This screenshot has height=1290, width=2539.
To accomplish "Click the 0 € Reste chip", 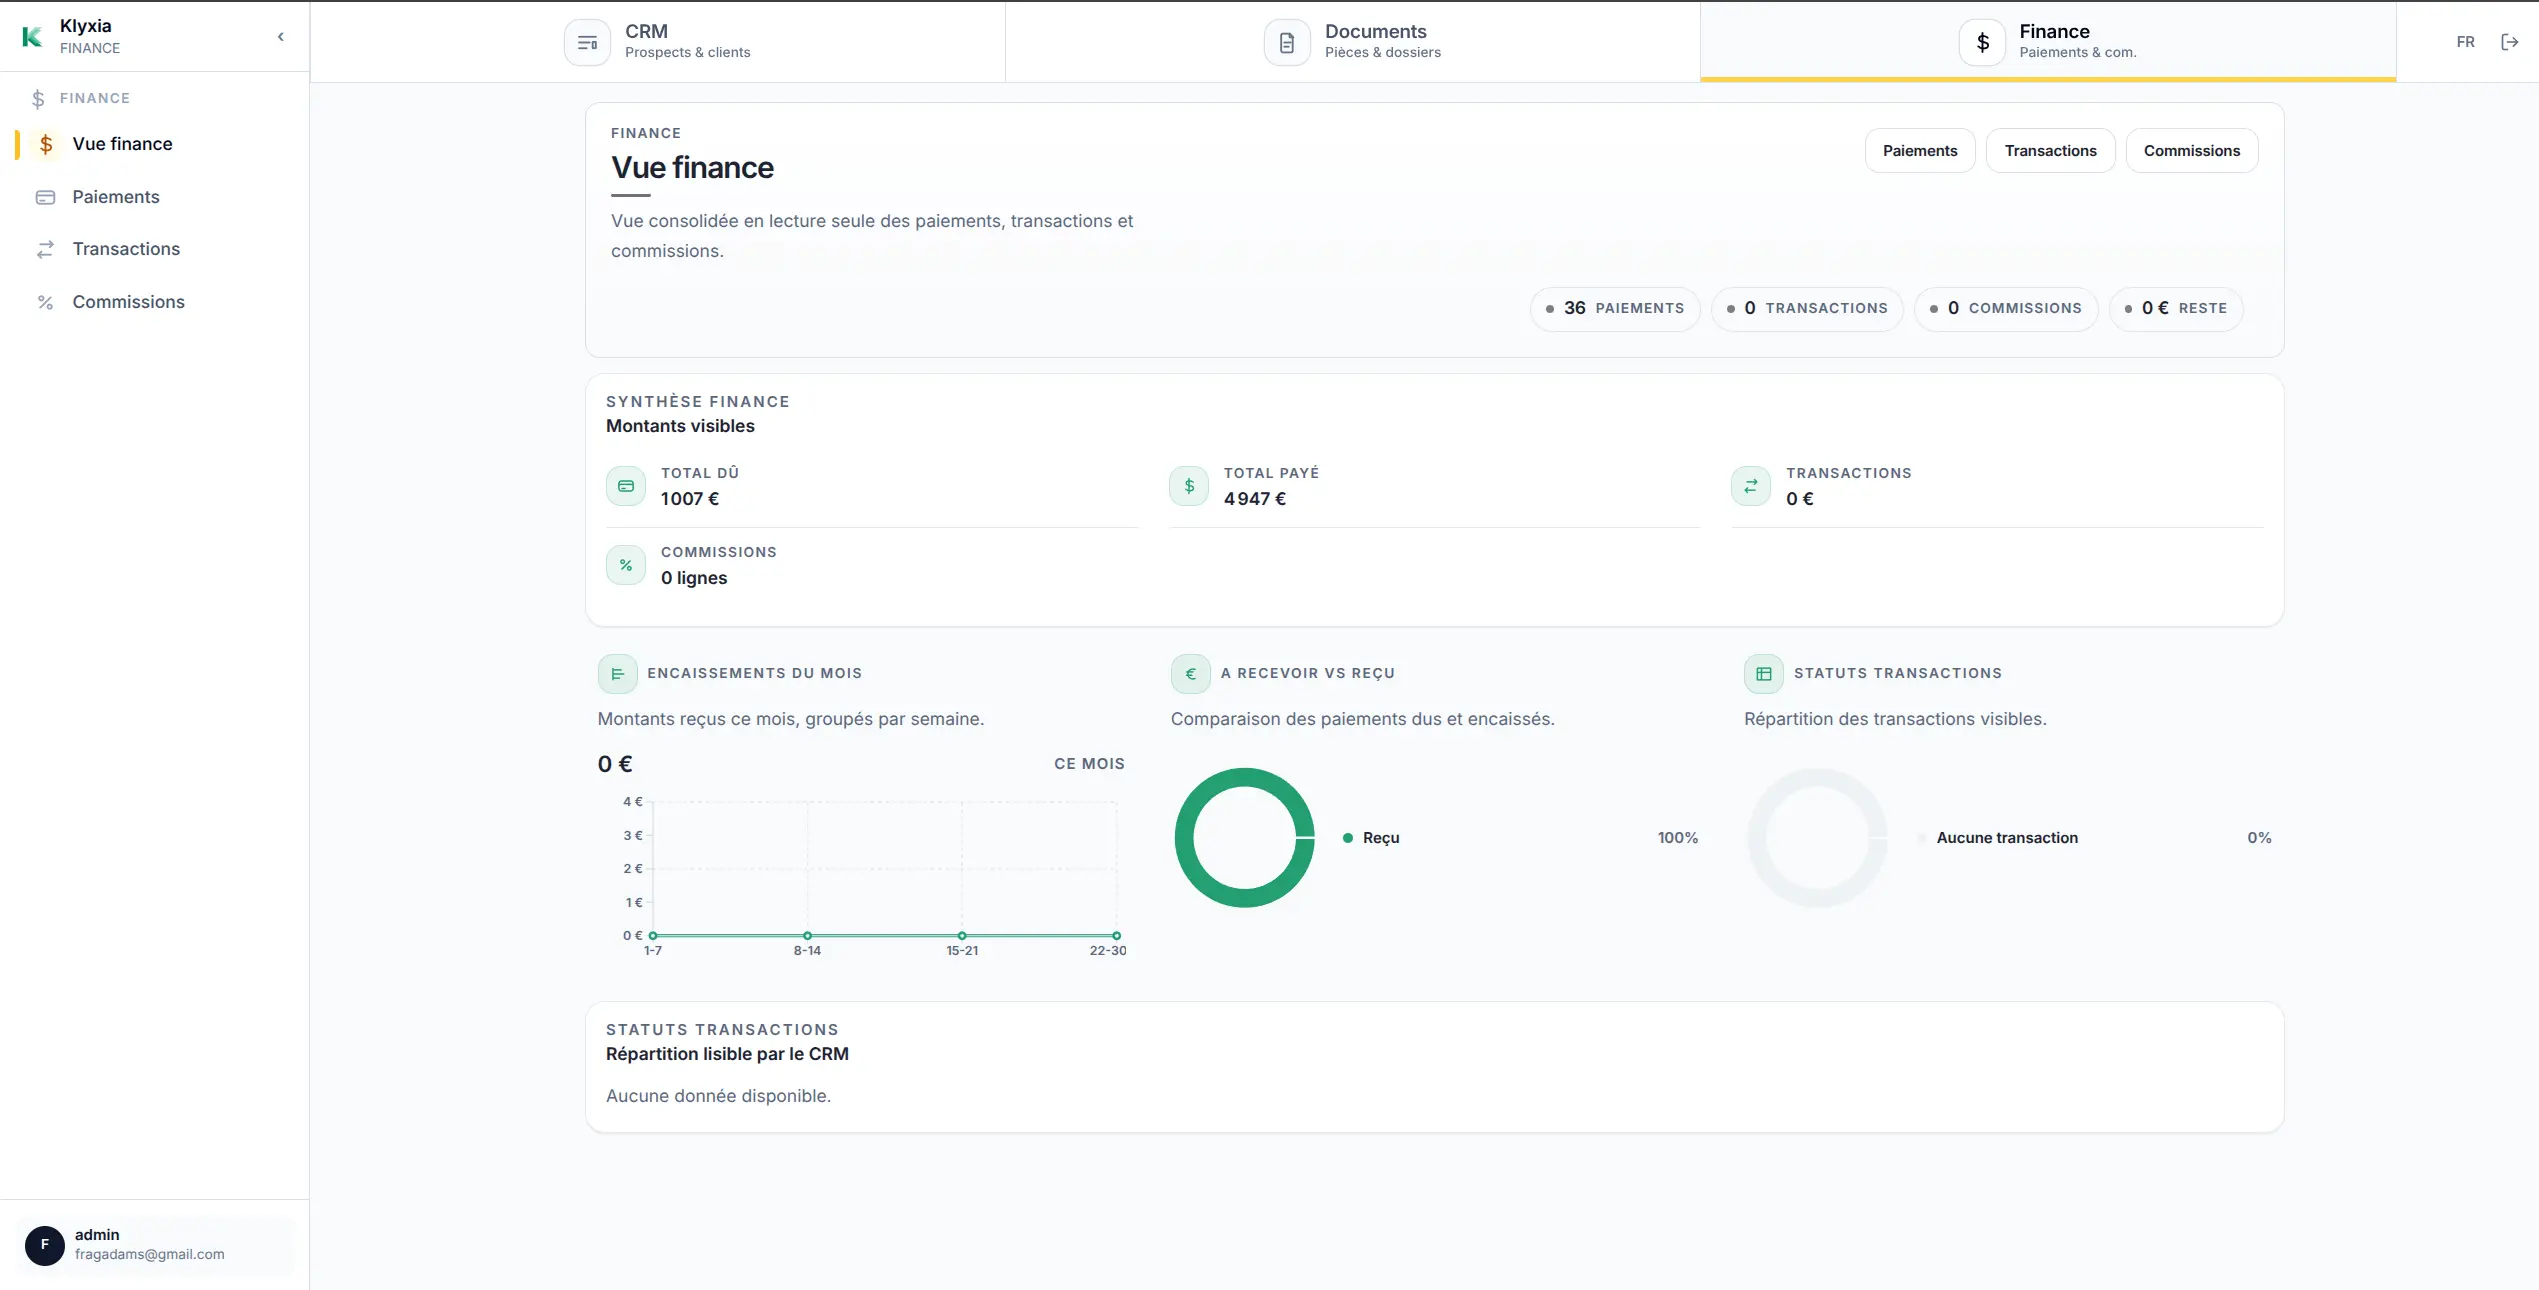I will coord(2175,308).
